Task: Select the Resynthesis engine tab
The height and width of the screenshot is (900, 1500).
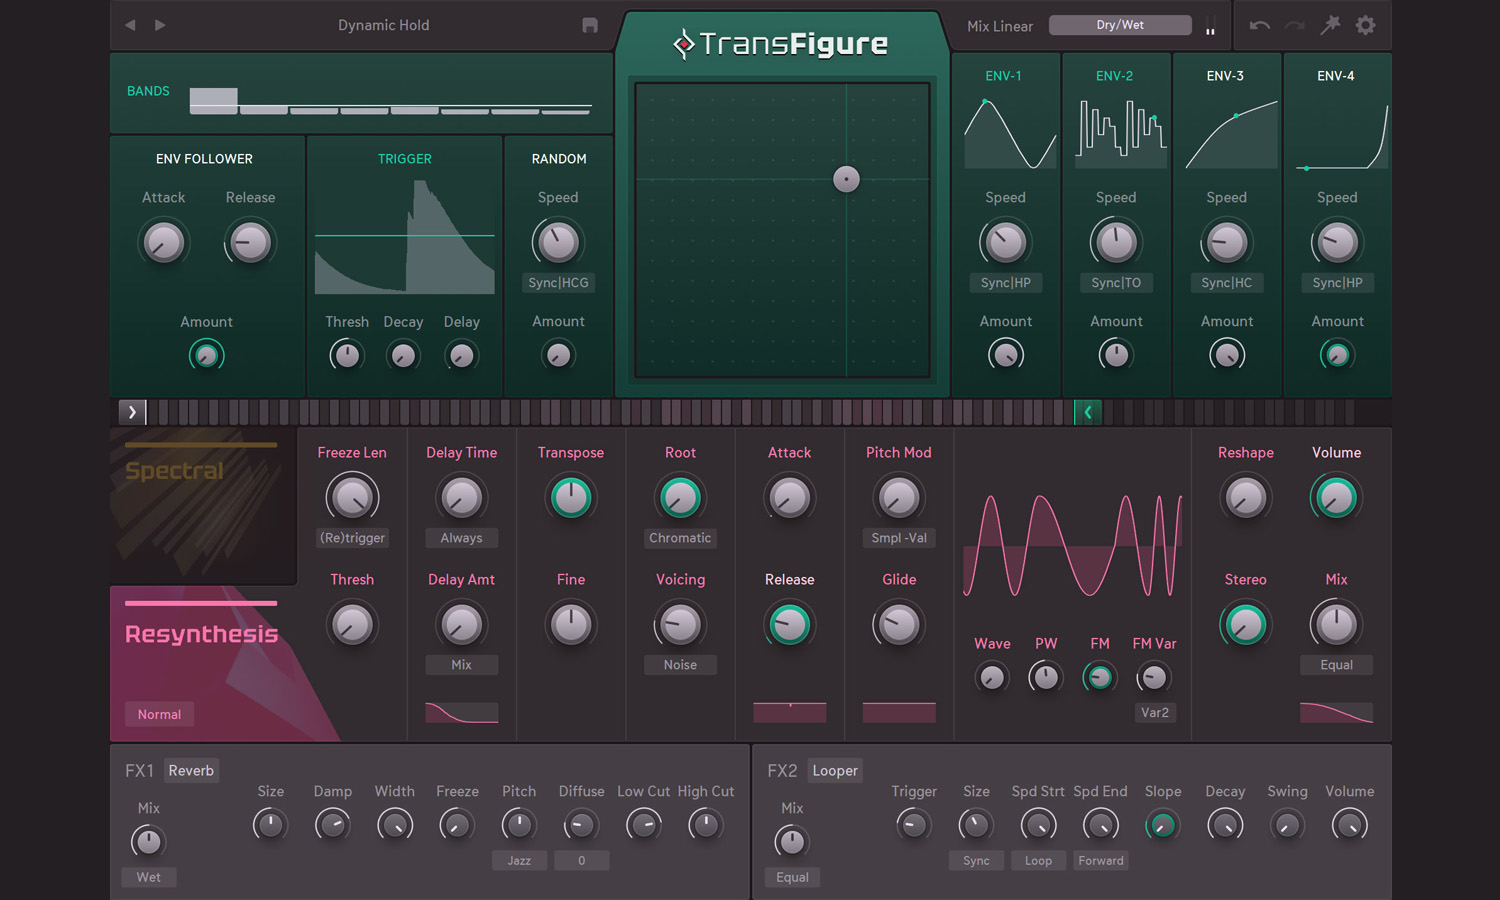Action: point(202,634)
